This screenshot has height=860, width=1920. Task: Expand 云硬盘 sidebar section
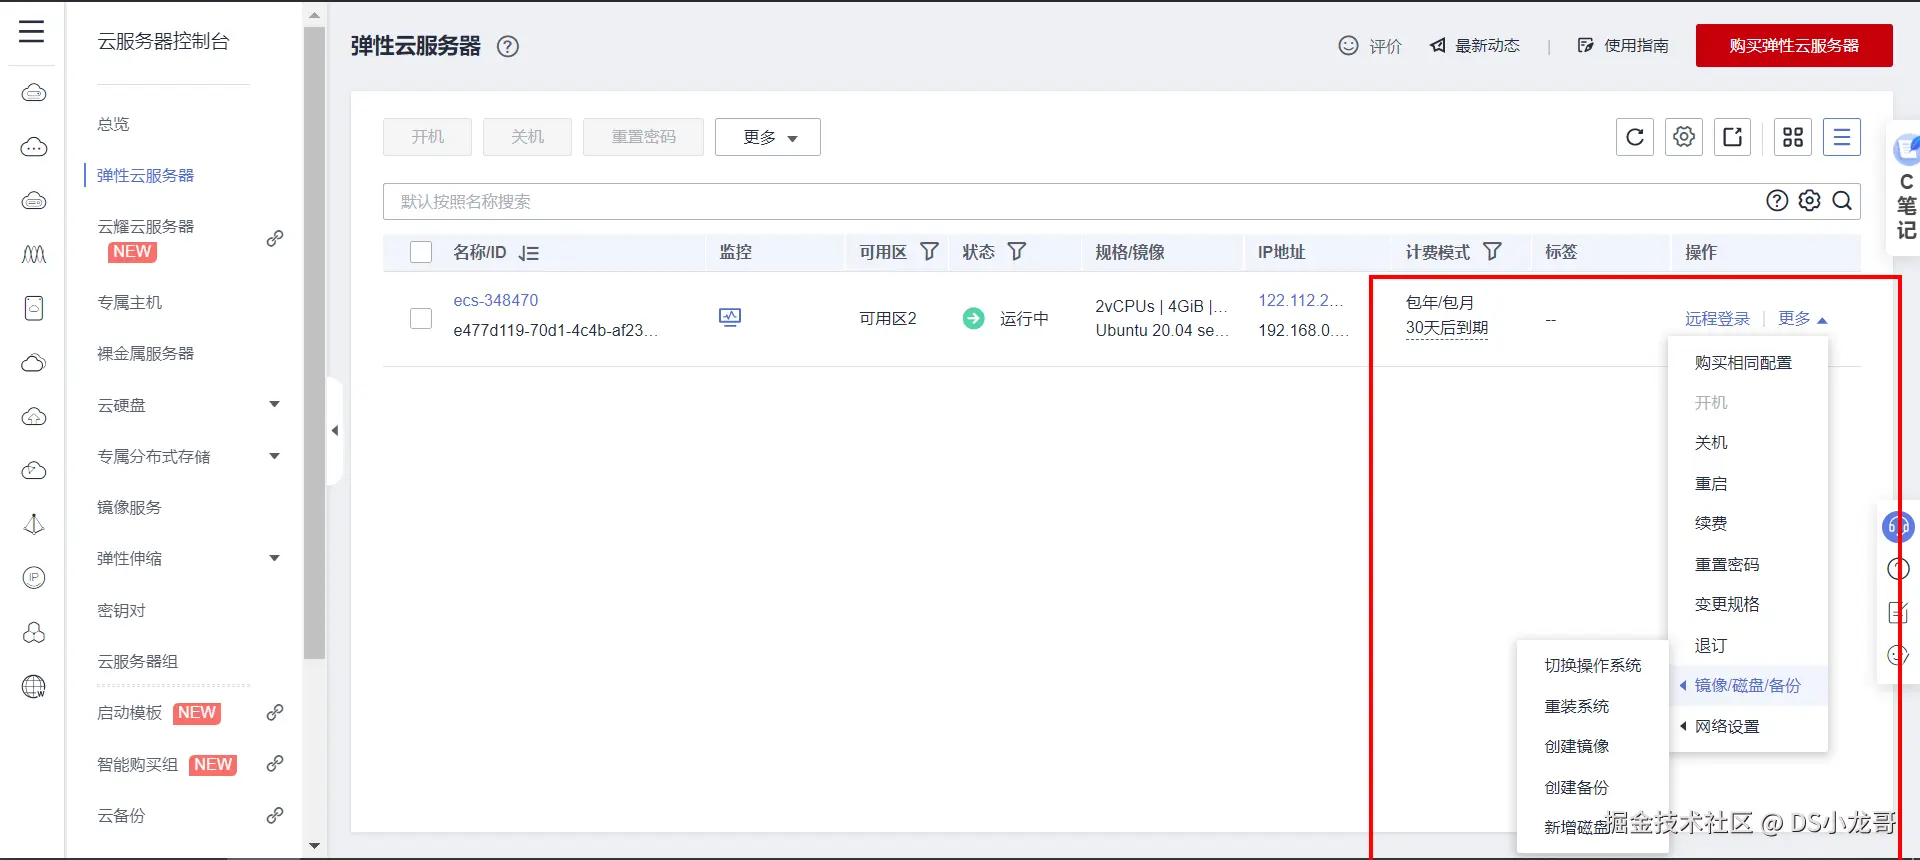pyautogui.click(x=274, y=405)
